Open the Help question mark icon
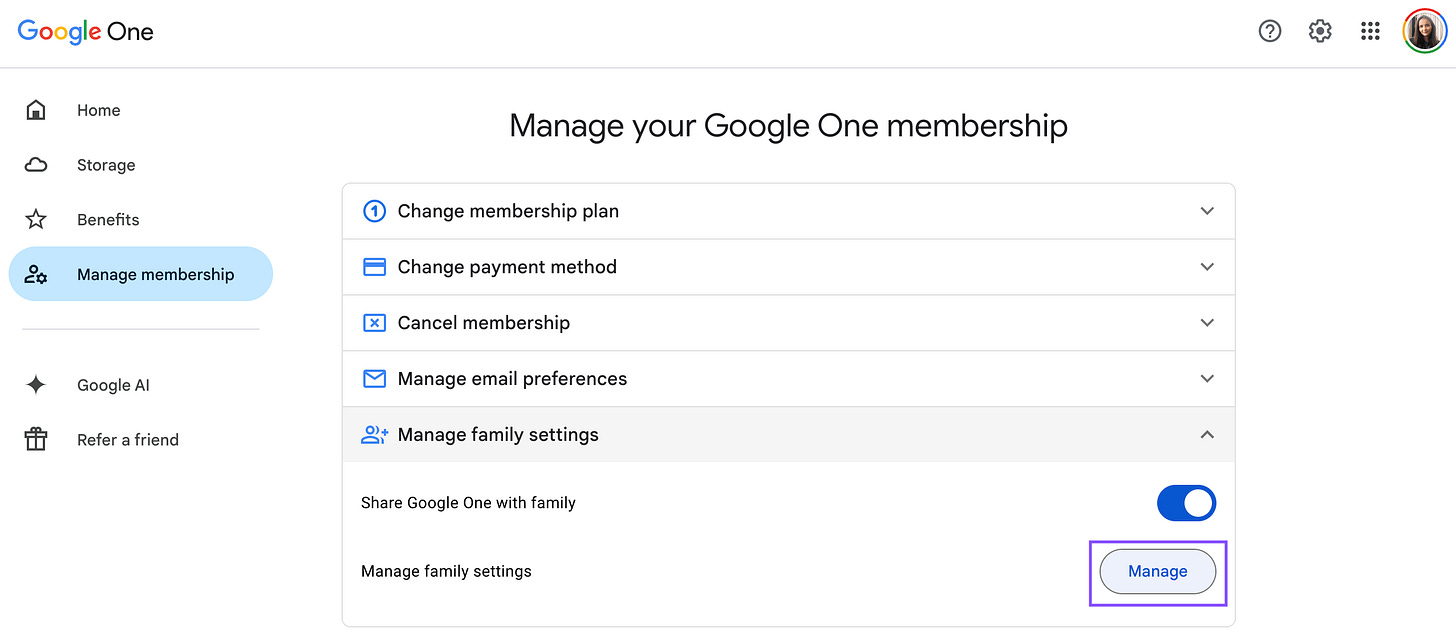1456x632 pixels. tap(1270, 31)
